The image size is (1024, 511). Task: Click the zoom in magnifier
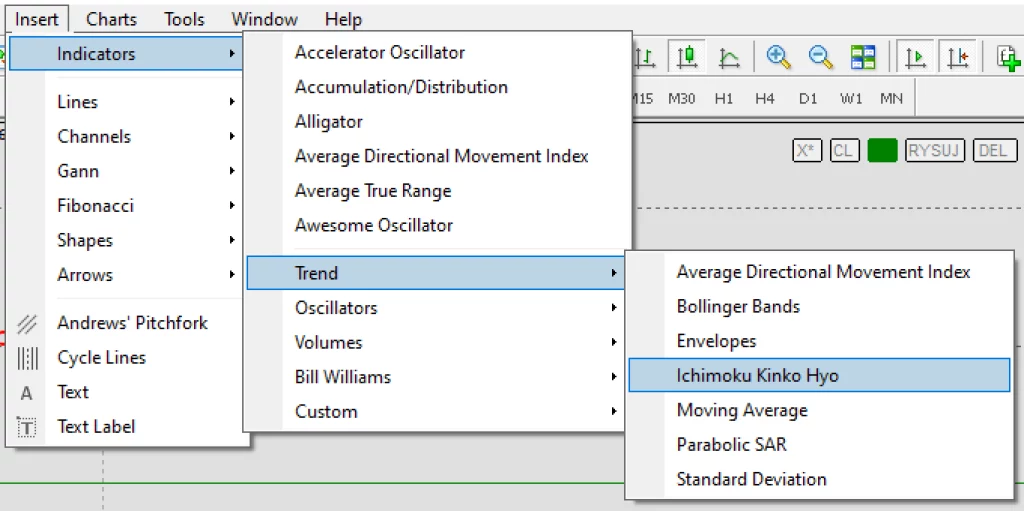pyautogui.click(x=779, y=57)
